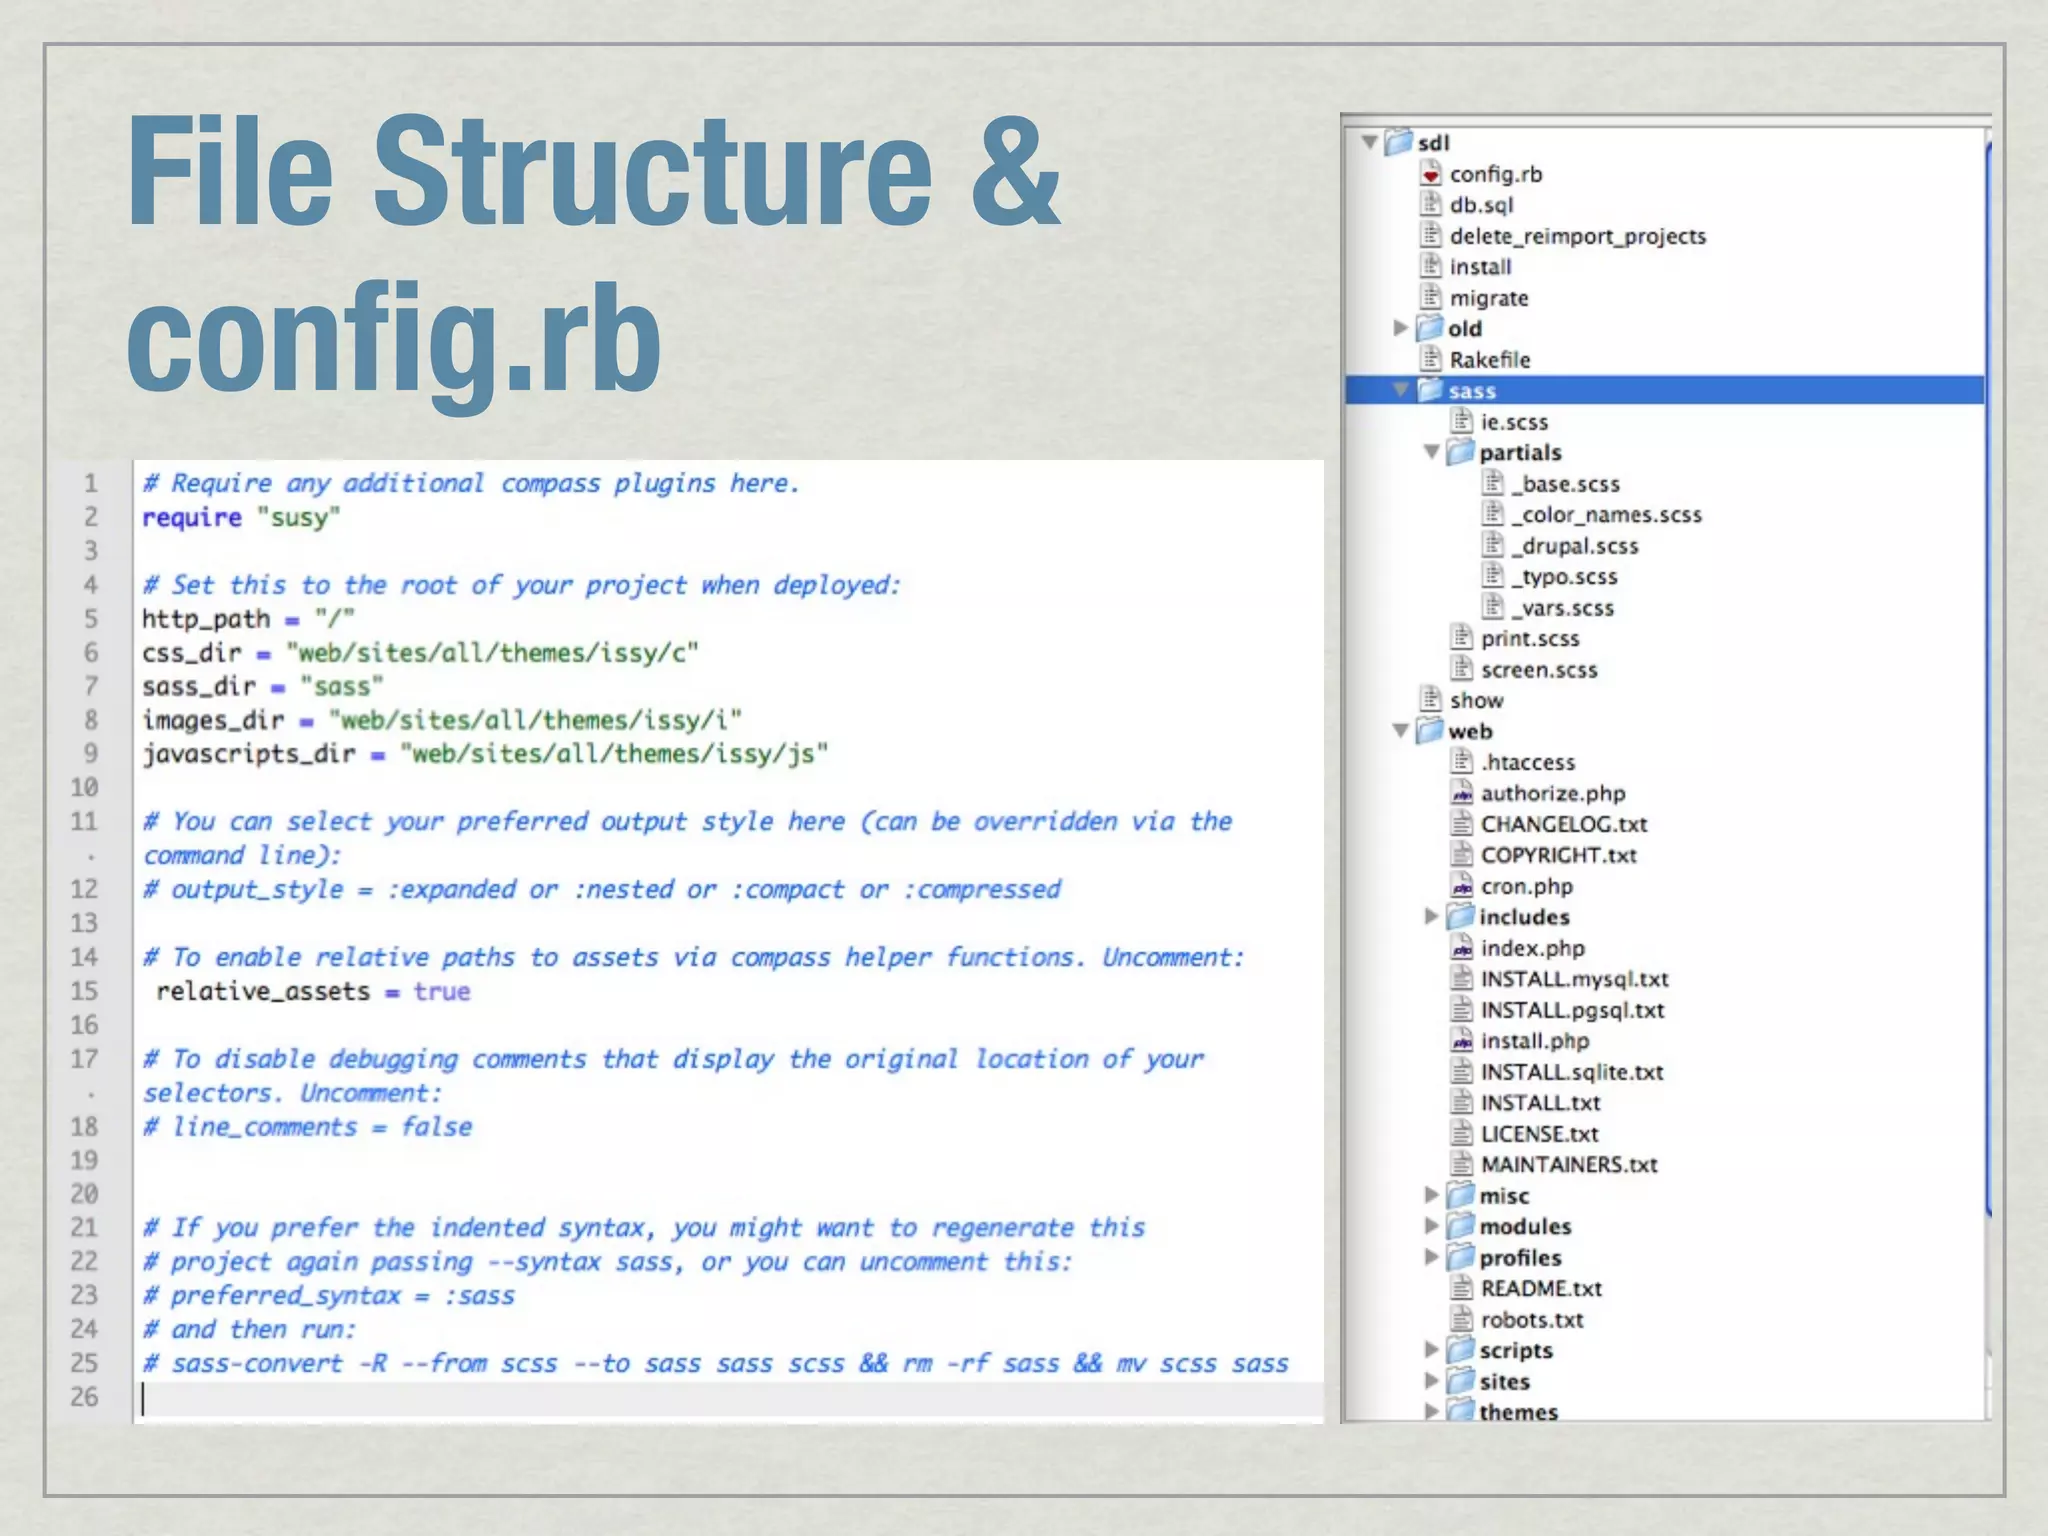The width and height of the screenshot is (2048, 1536).
Task: Expand the modules folder triangle
Action: 1432,1226
